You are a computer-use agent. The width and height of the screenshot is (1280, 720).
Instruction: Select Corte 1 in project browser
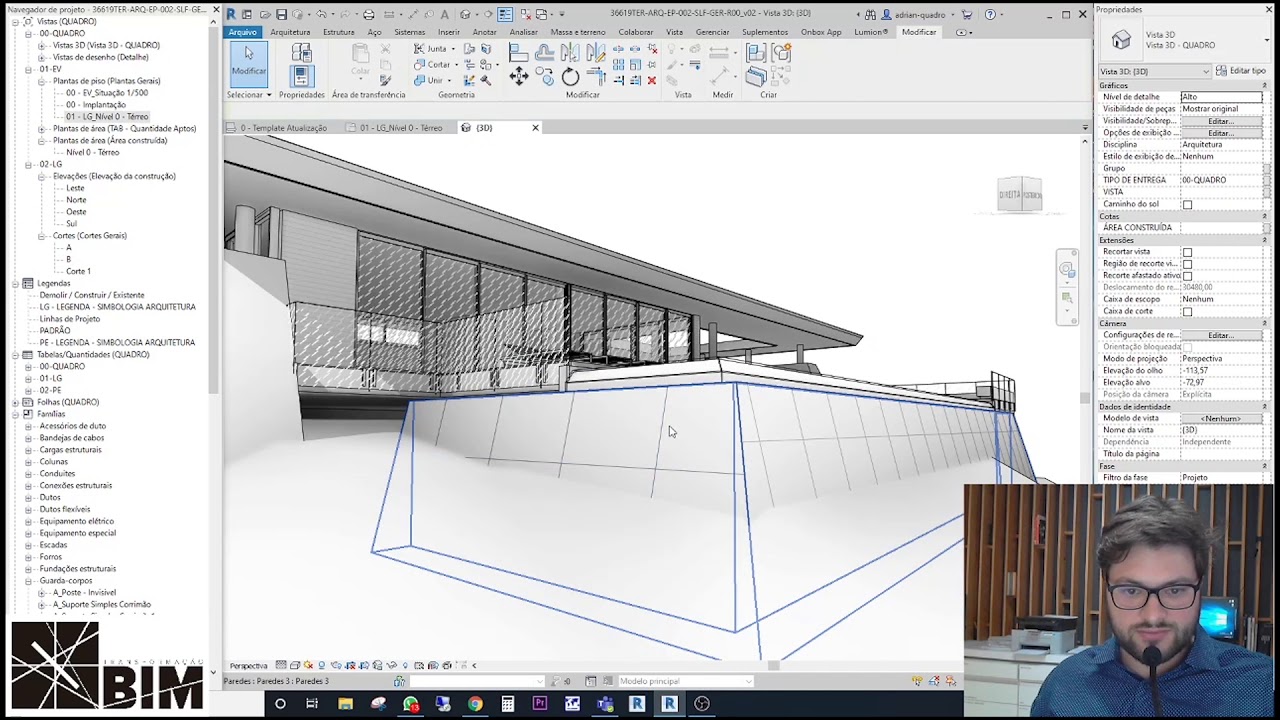[78, 271]
